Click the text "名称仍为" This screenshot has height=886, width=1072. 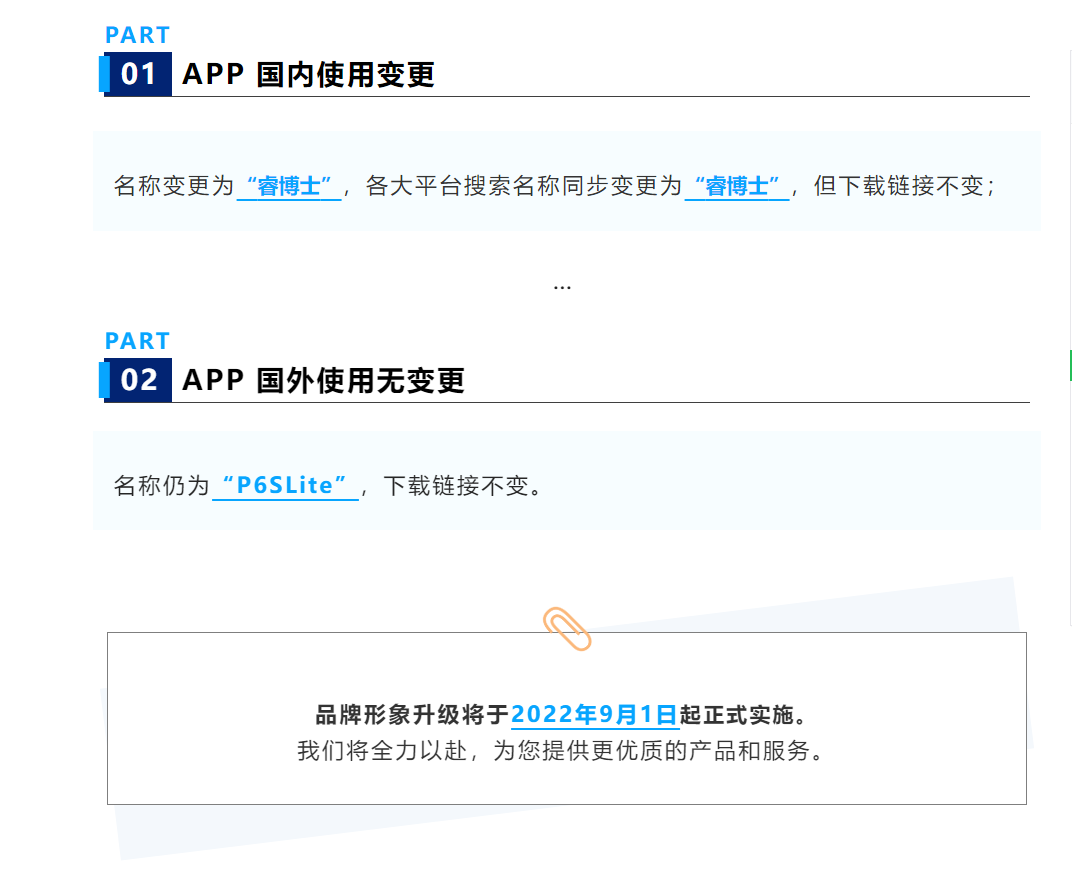point(161,485)
